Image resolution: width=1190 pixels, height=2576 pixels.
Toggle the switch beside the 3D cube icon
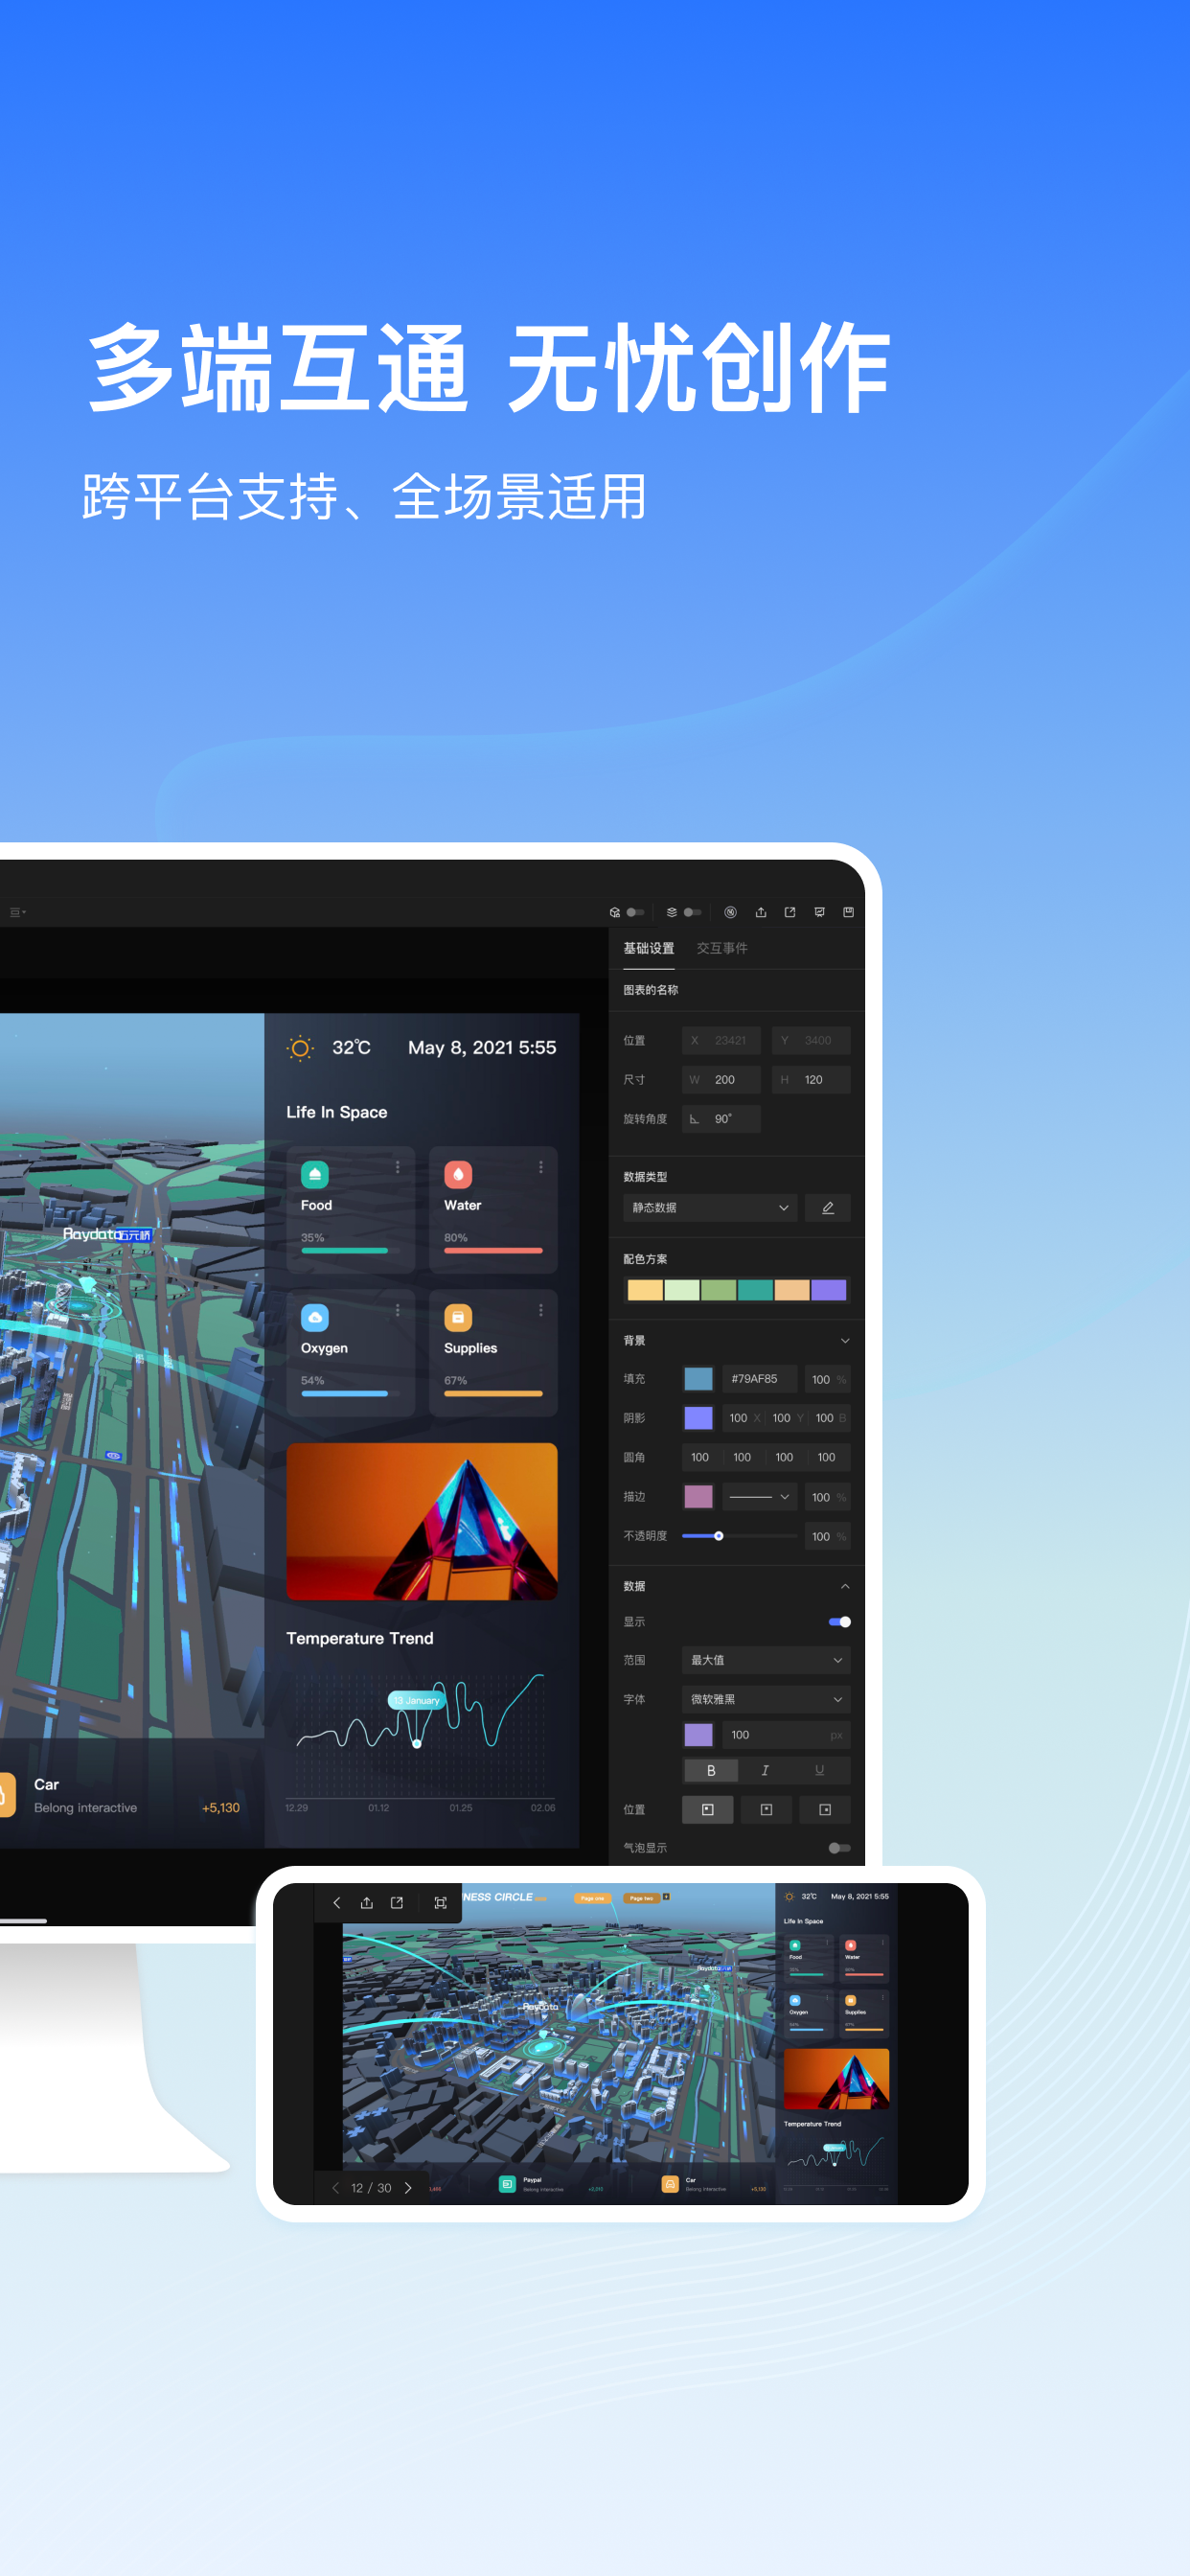[635, 912]
